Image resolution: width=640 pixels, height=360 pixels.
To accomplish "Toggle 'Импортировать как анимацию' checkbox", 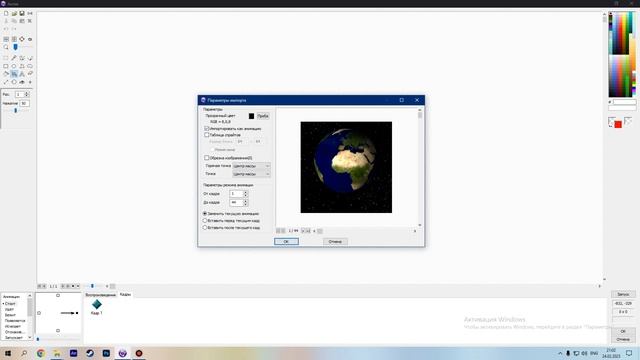I will coord(207,128).
